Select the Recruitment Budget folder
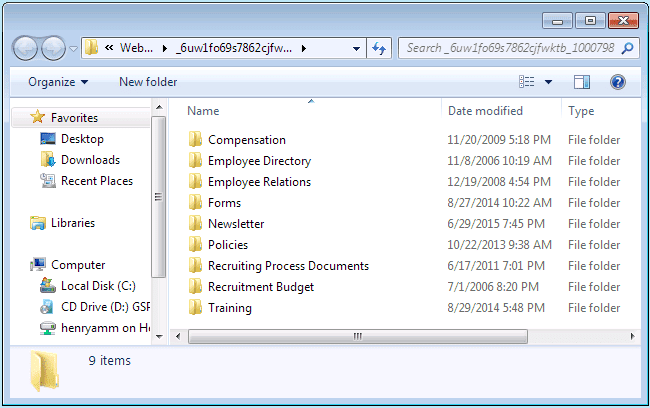650x408 pixels. (x=261, y=287)
